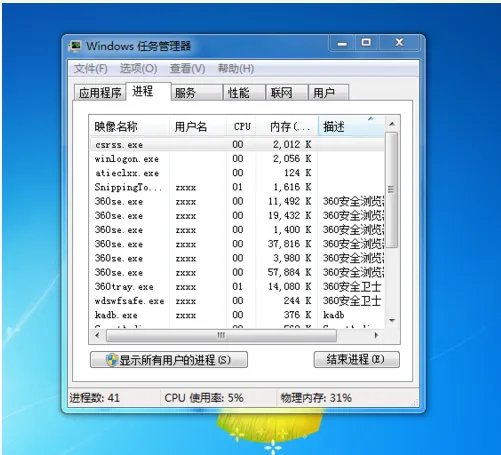Viewport: 501px width, 455px height.
Task: Select the atieclxx.exe process row
Action: pyautogui.click(x=237, y=173)
